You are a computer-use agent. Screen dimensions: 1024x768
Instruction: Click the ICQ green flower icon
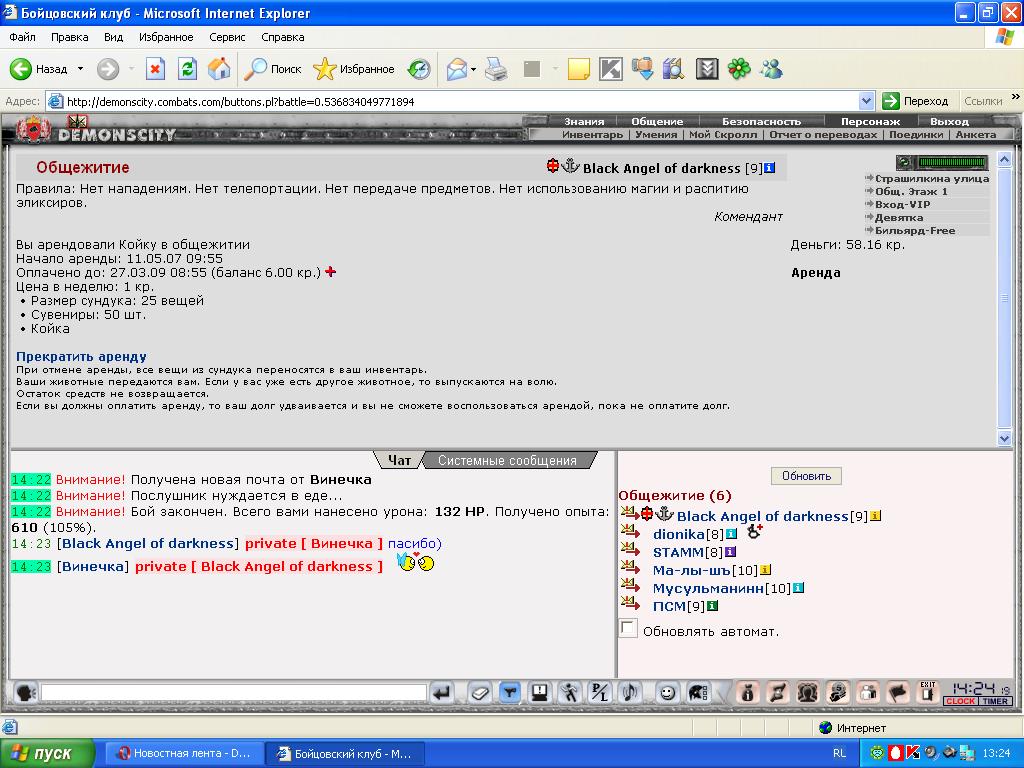tap(739, 69)
